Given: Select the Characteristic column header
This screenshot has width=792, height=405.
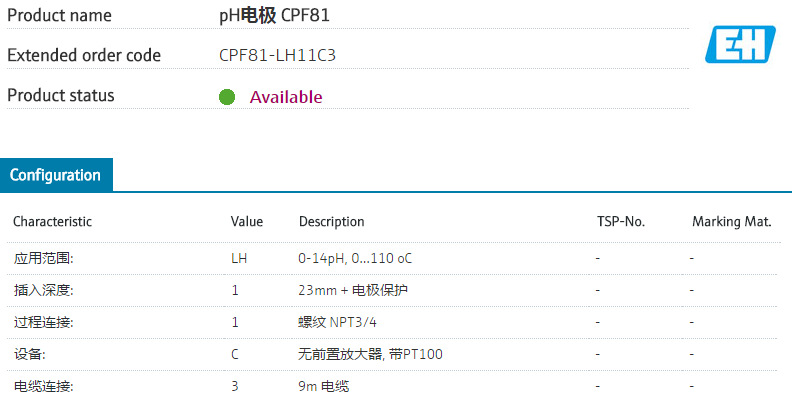Looking at the screenshot, I should [x=52, y=221].
